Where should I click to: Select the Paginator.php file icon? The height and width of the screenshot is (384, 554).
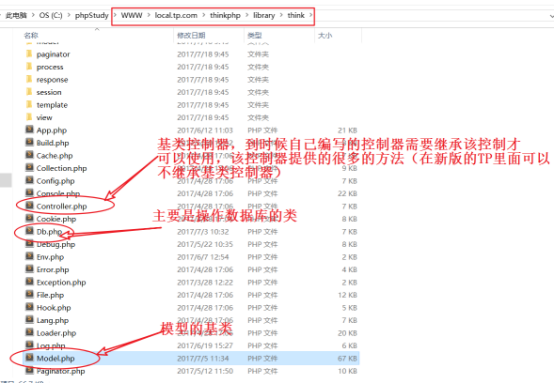click(x=30, y=371)
